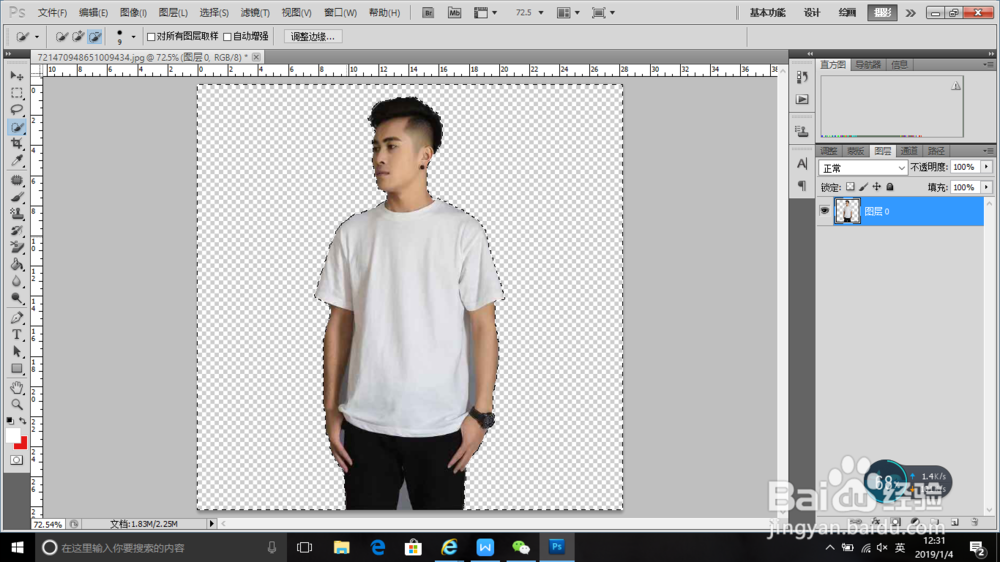Select the Paint Bucket tool
This screenshot has height=562, width=1000.
(x=17, y=264)
